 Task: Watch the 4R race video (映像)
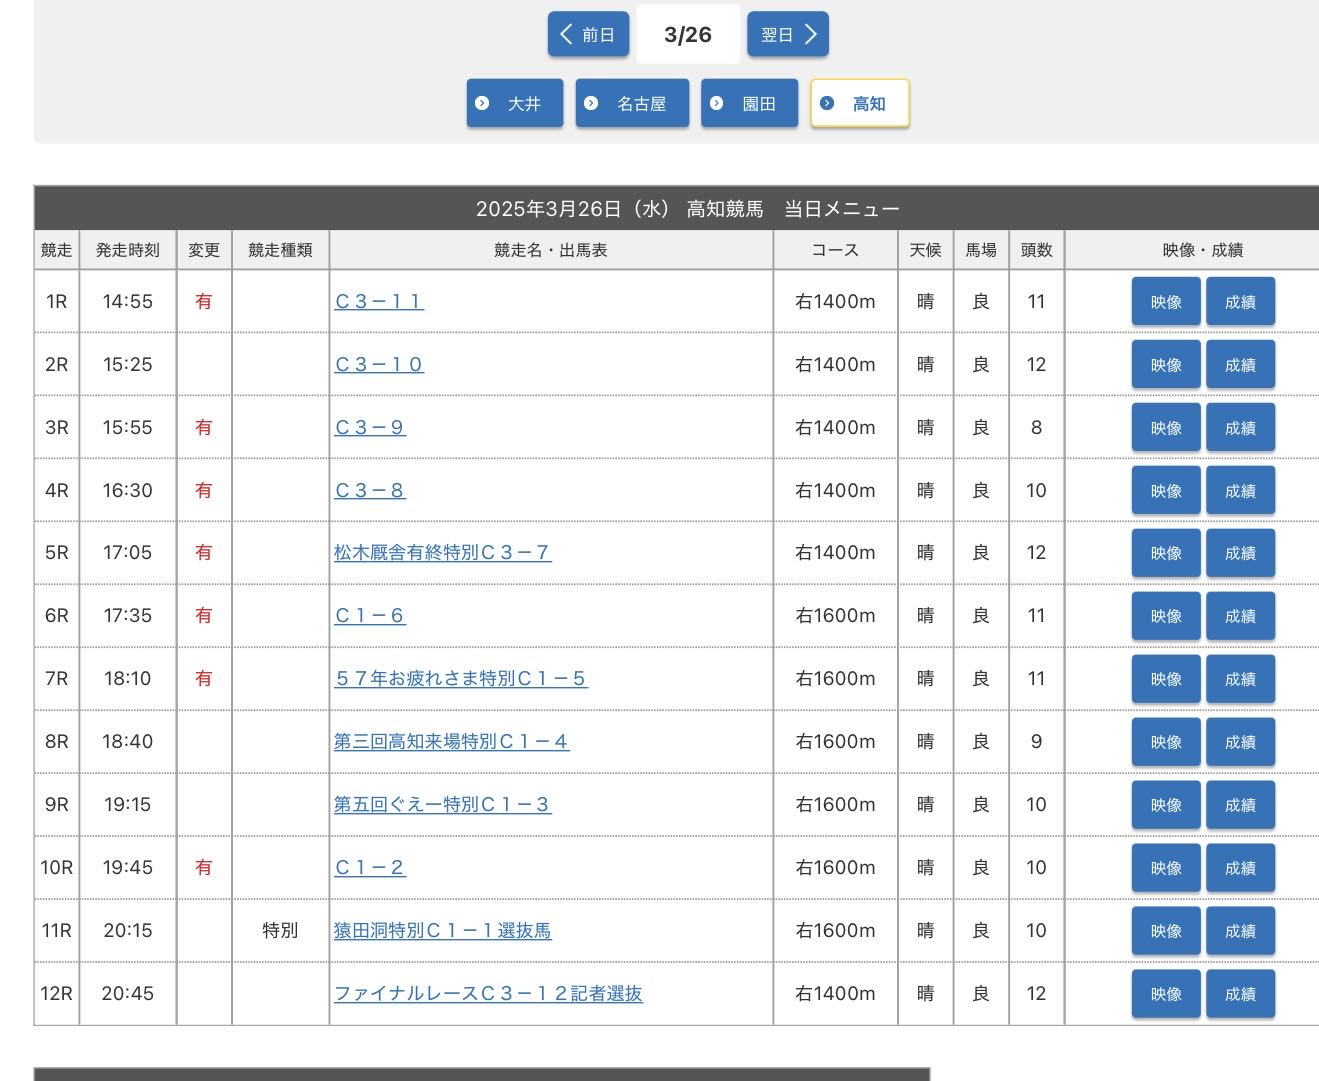1166,490
